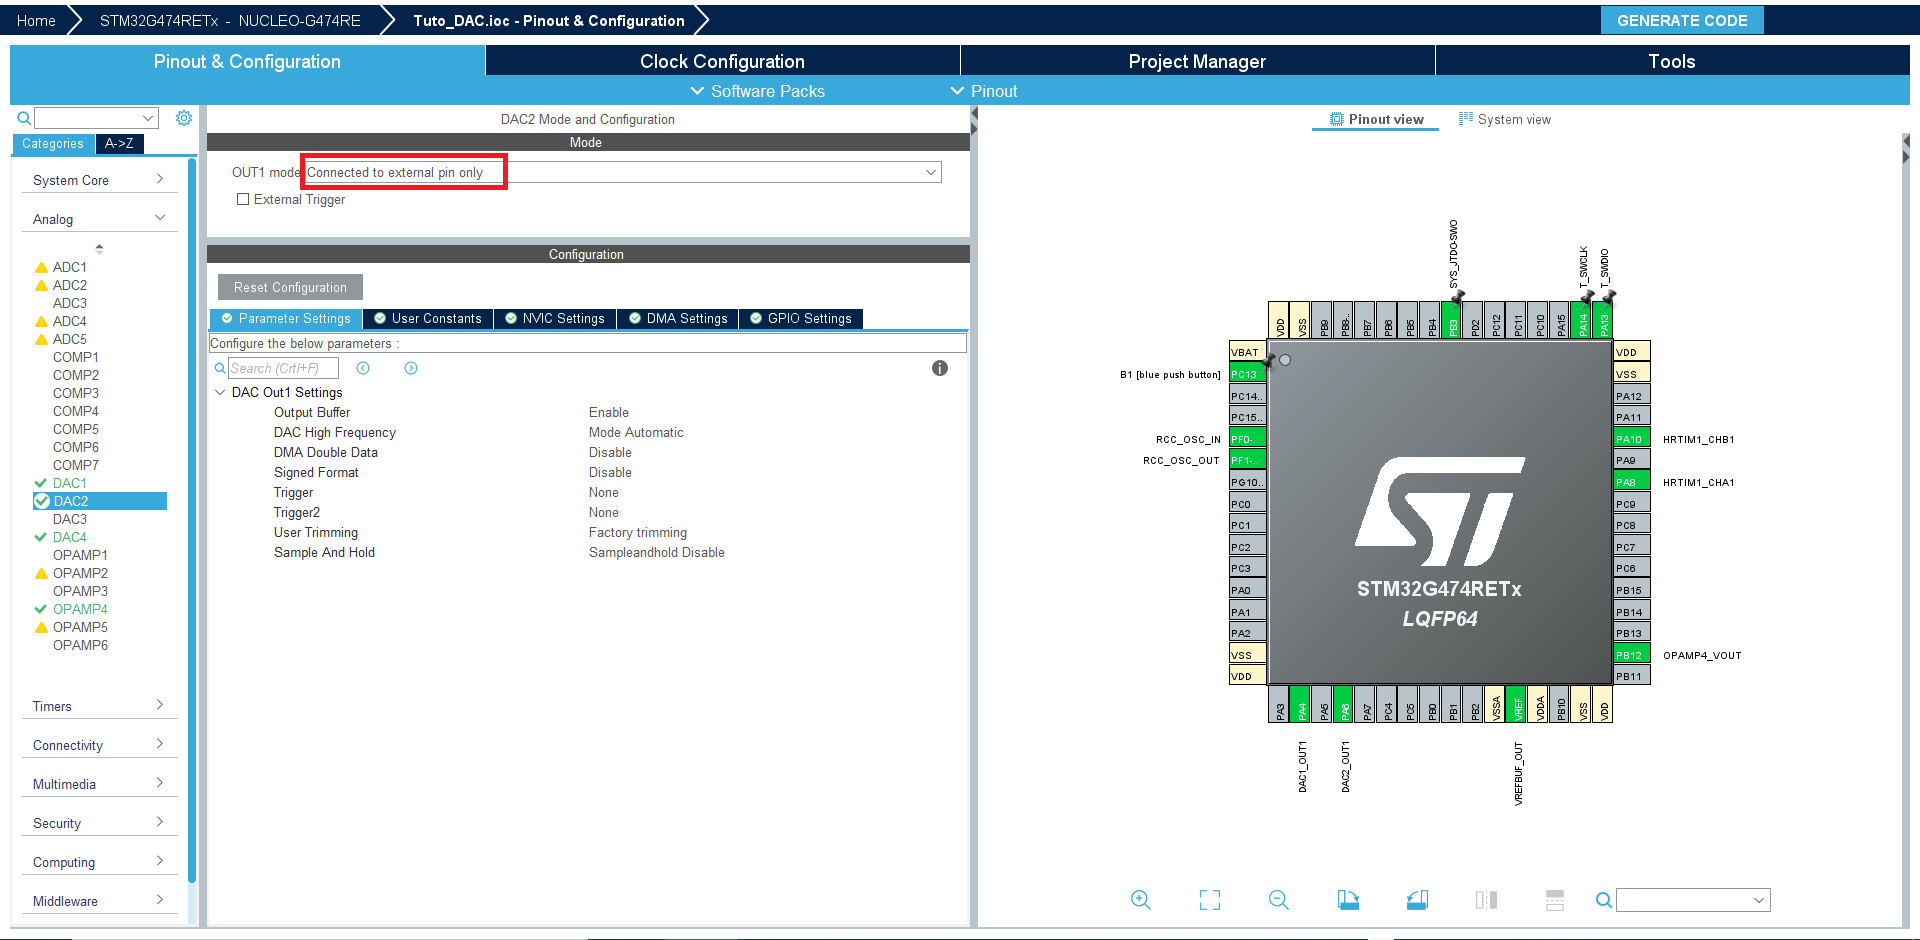Select pin PB12 OPAMP4_VOUT on the chip
The image size is (1920, 940).
coord(1632,655)
